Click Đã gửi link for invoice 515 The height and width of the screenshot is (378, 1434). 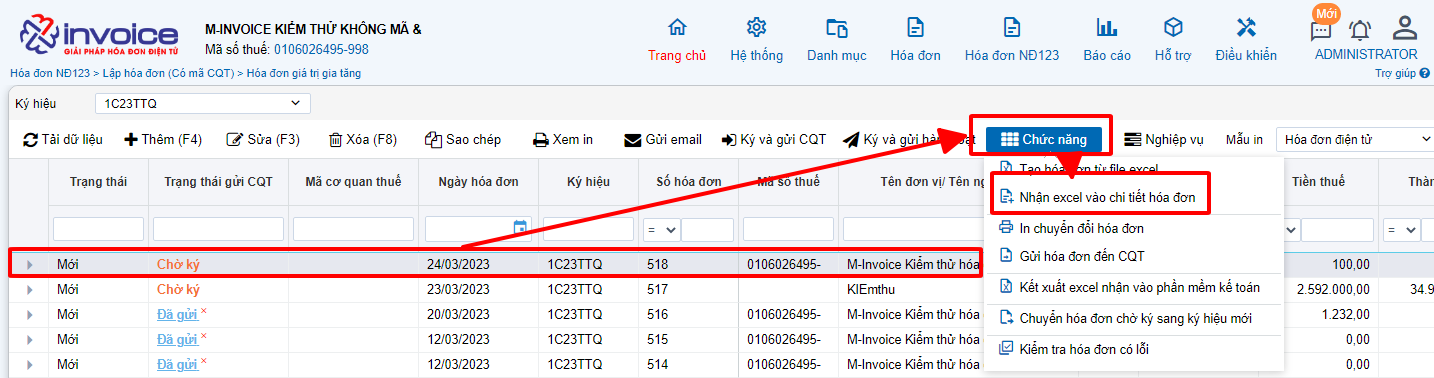point(177,340)
